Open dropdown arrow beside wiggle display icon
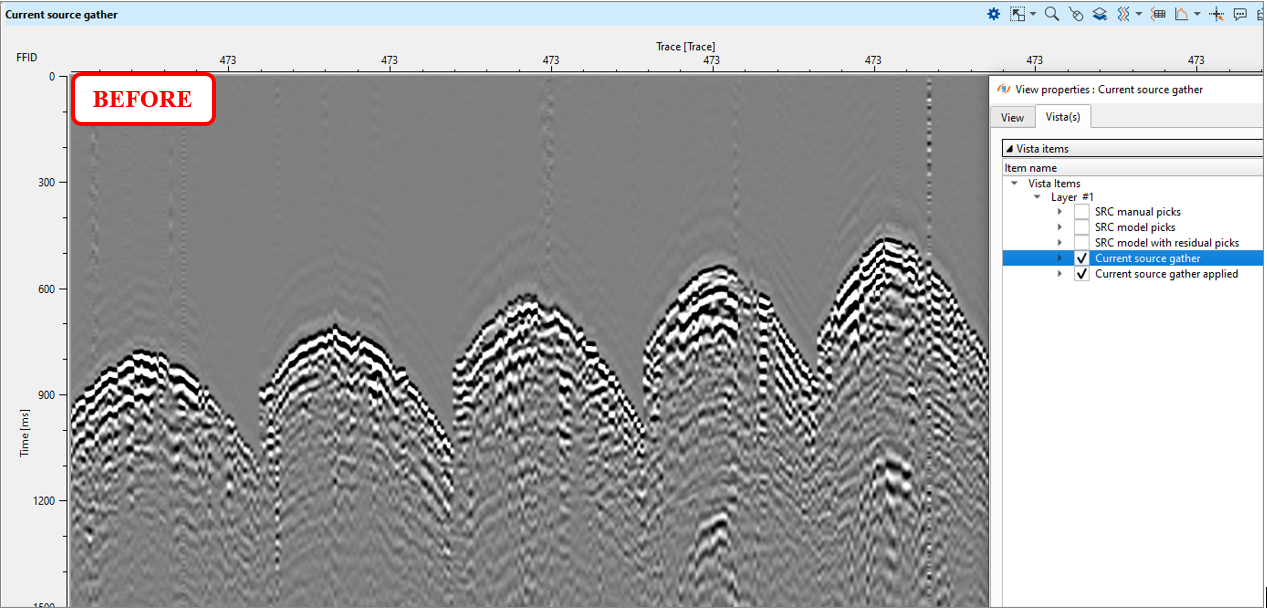The width and height of the screenshot is (1267, 610). point(1138,14)
